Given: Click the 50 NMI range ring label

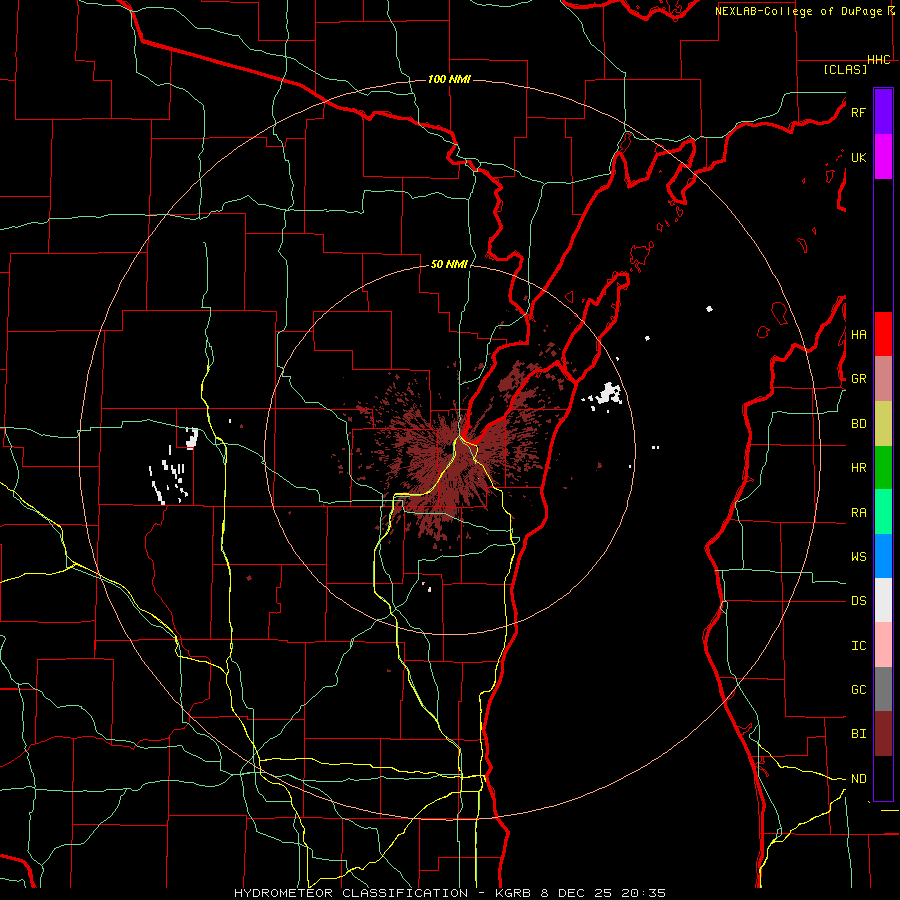Looking at the screenshot, I should point(449,264).
